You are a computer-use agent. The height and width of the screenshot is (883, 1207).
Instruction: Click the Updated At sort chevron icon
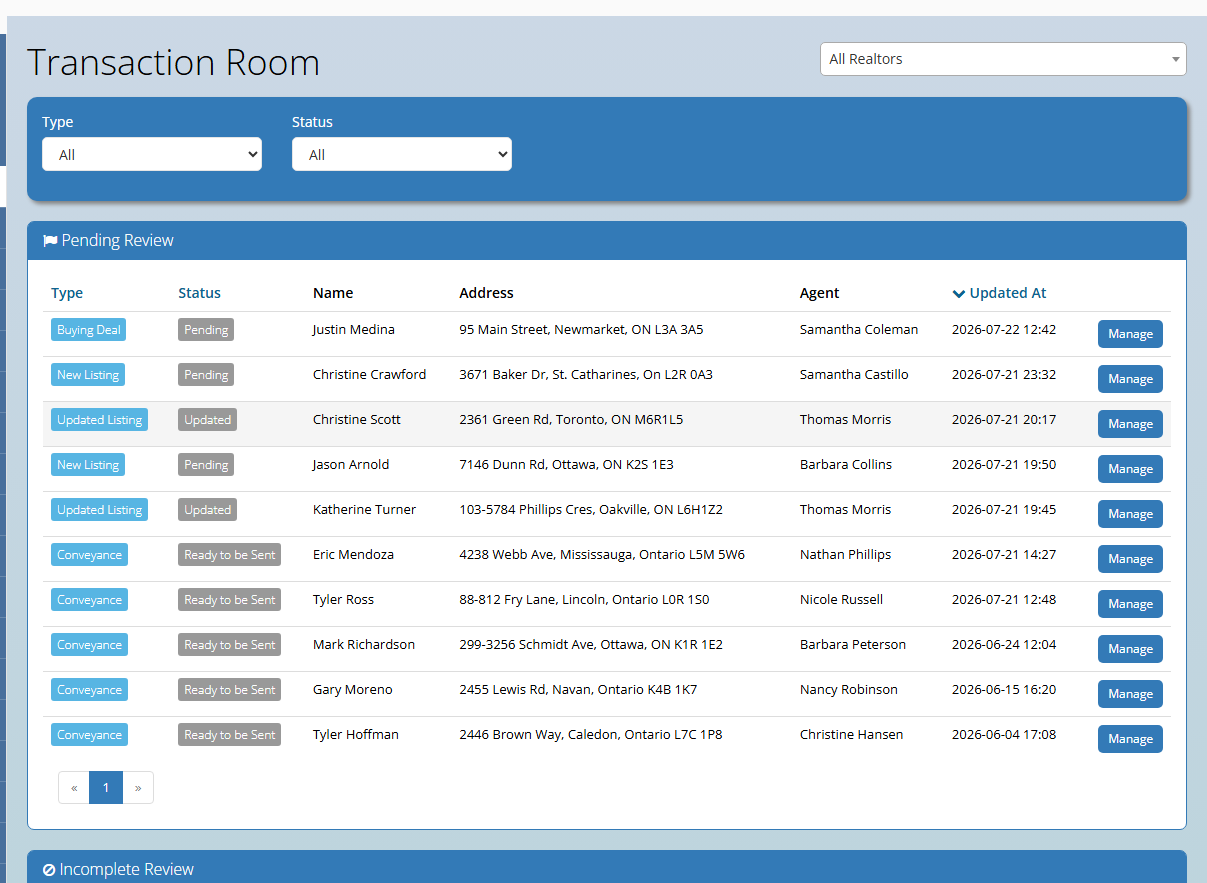959,294
